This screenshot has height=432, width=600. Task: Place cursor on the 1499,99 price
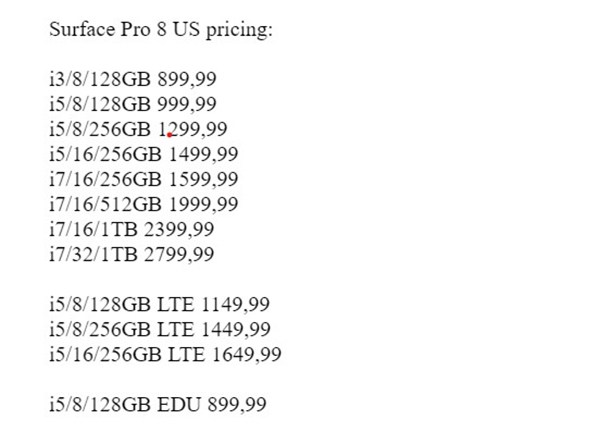click(204, 154)
